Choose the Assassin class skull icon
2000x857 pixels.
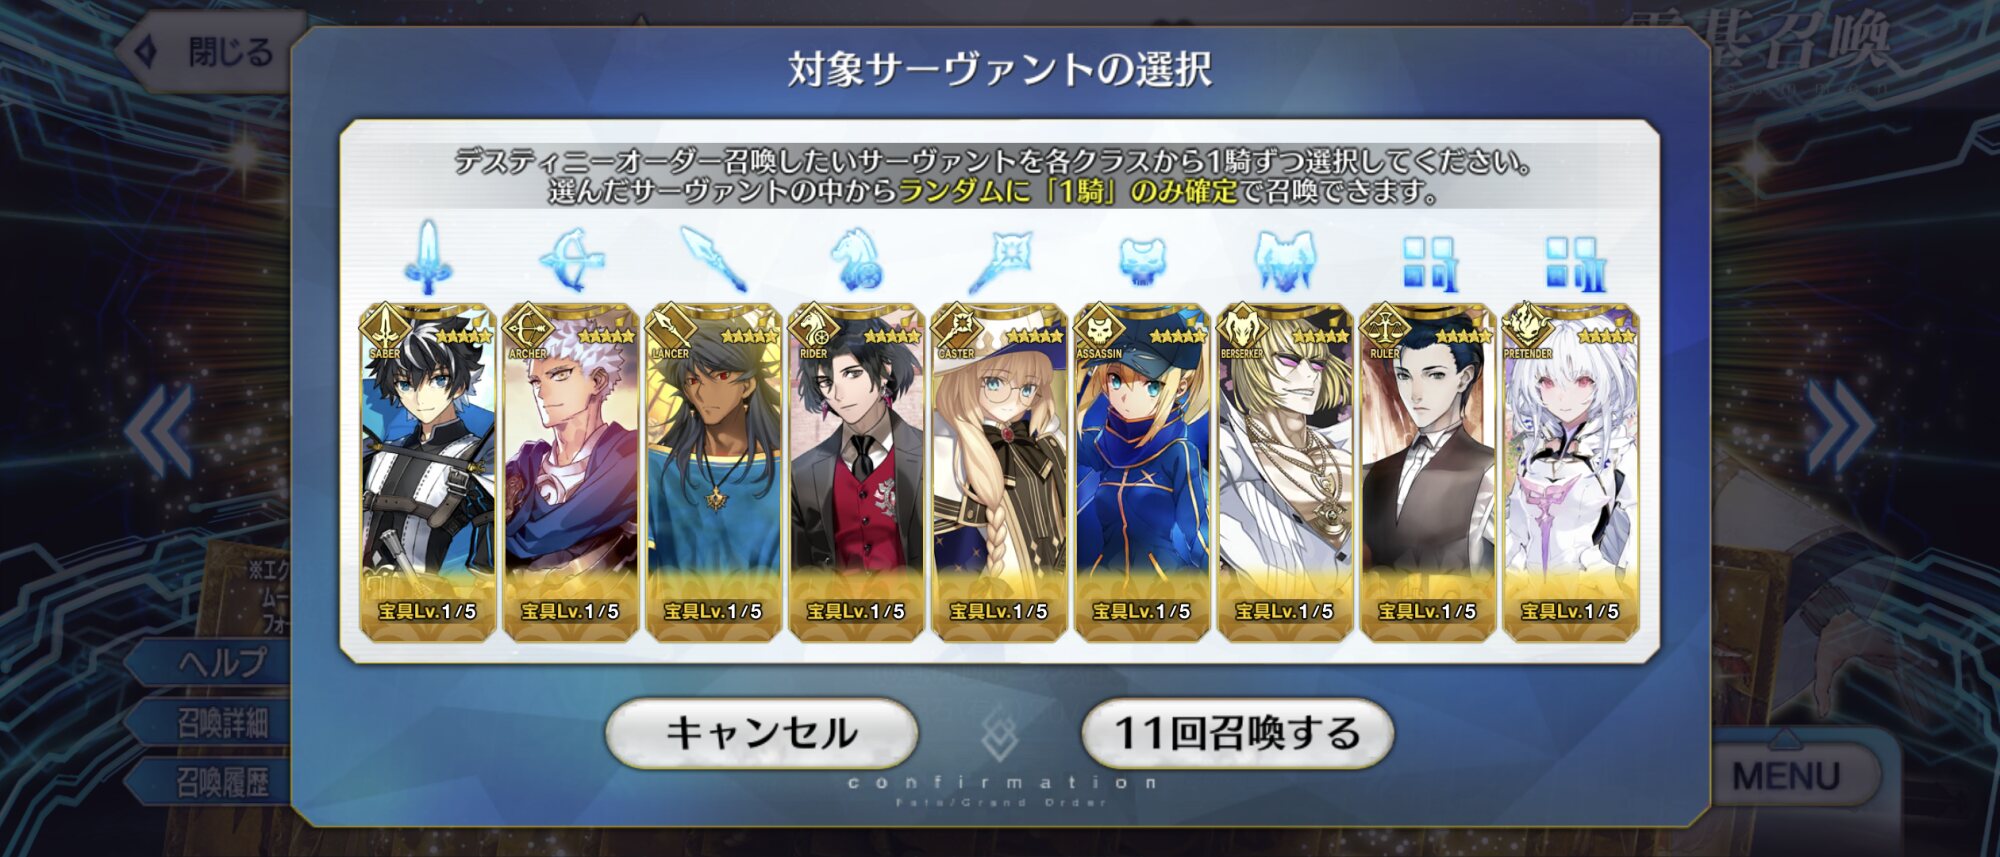pos(1142,262)
